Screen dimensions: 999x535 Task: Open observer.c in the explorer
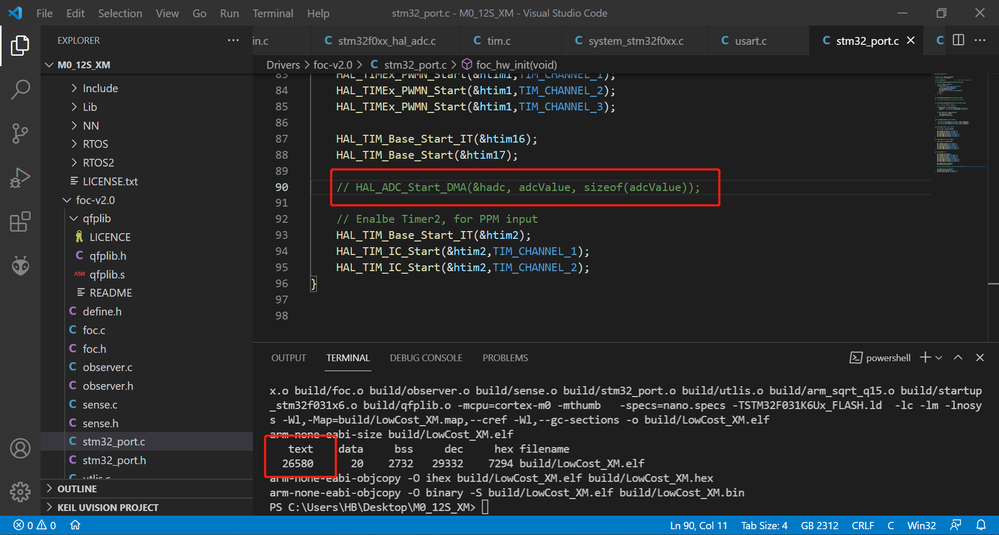click(x=107, y=367)
